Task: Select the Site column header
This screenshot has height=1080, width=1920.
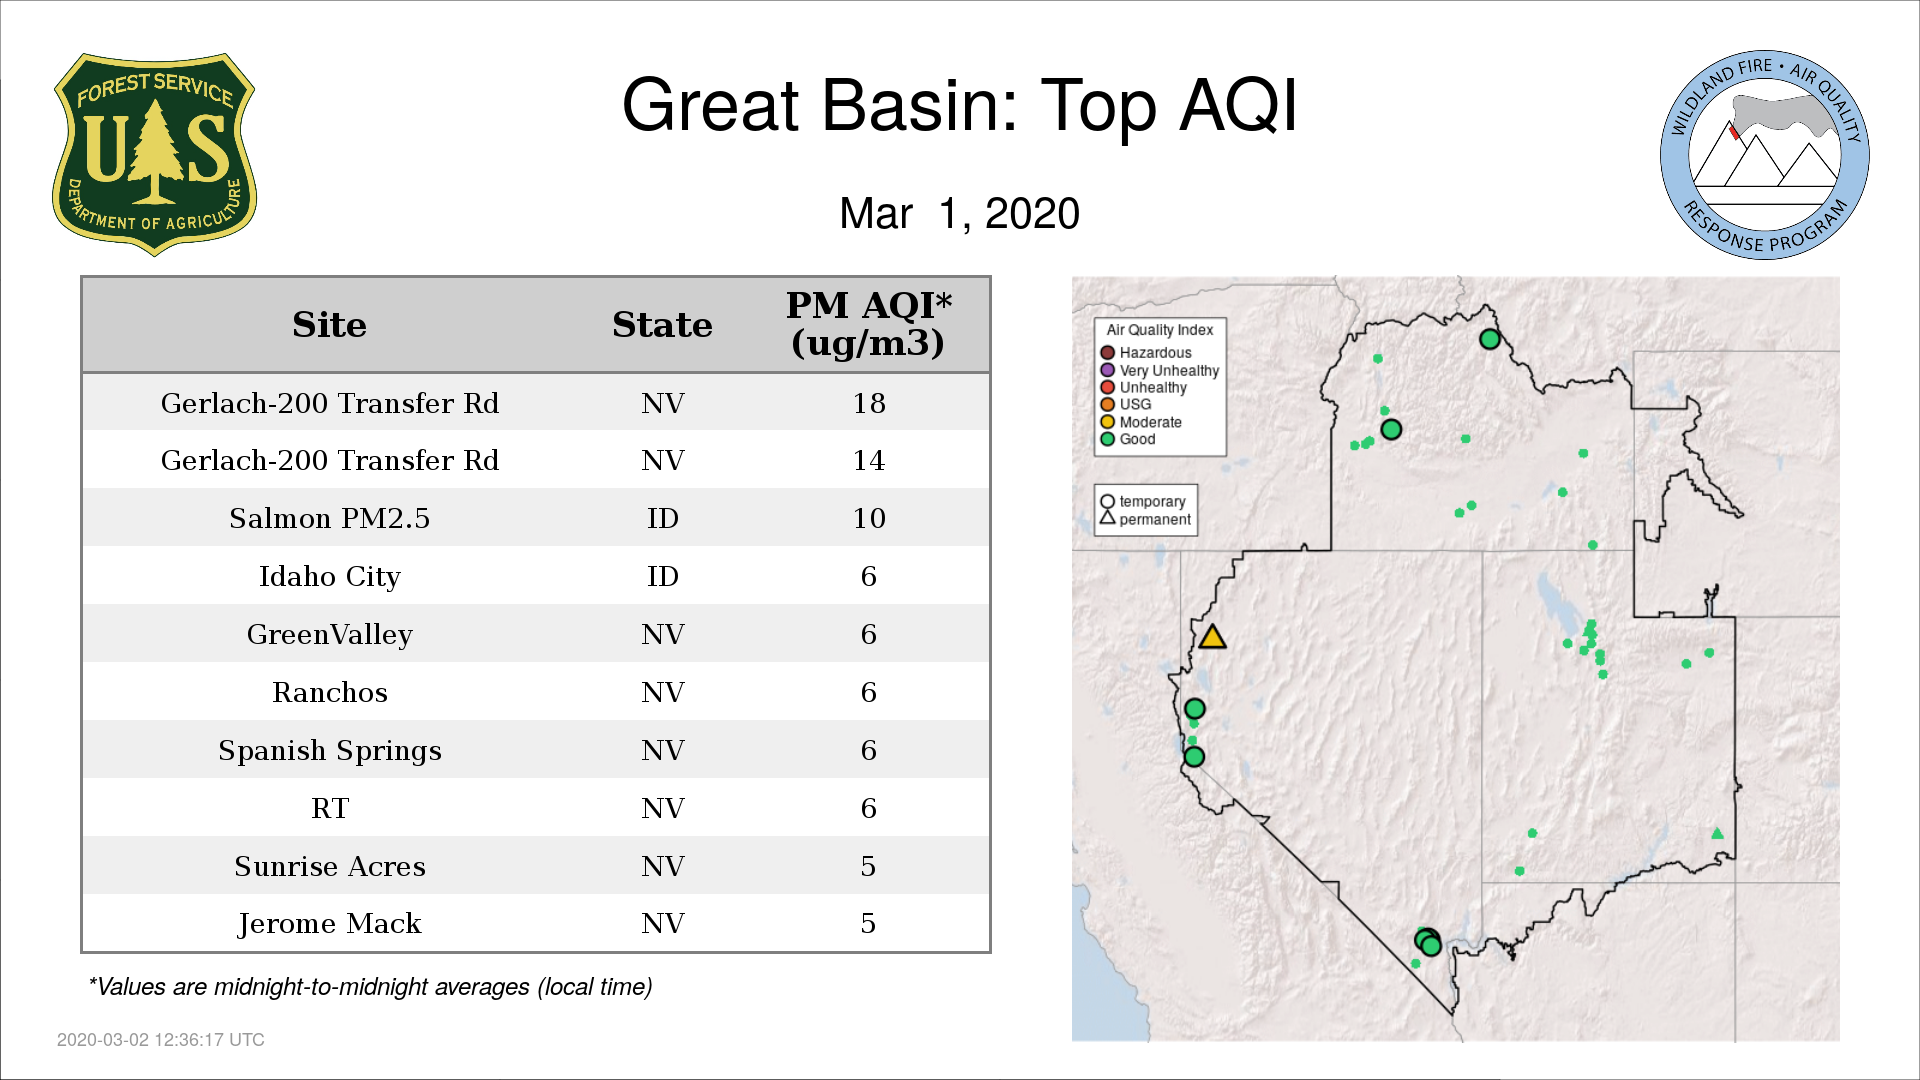Action: [329, 325]
